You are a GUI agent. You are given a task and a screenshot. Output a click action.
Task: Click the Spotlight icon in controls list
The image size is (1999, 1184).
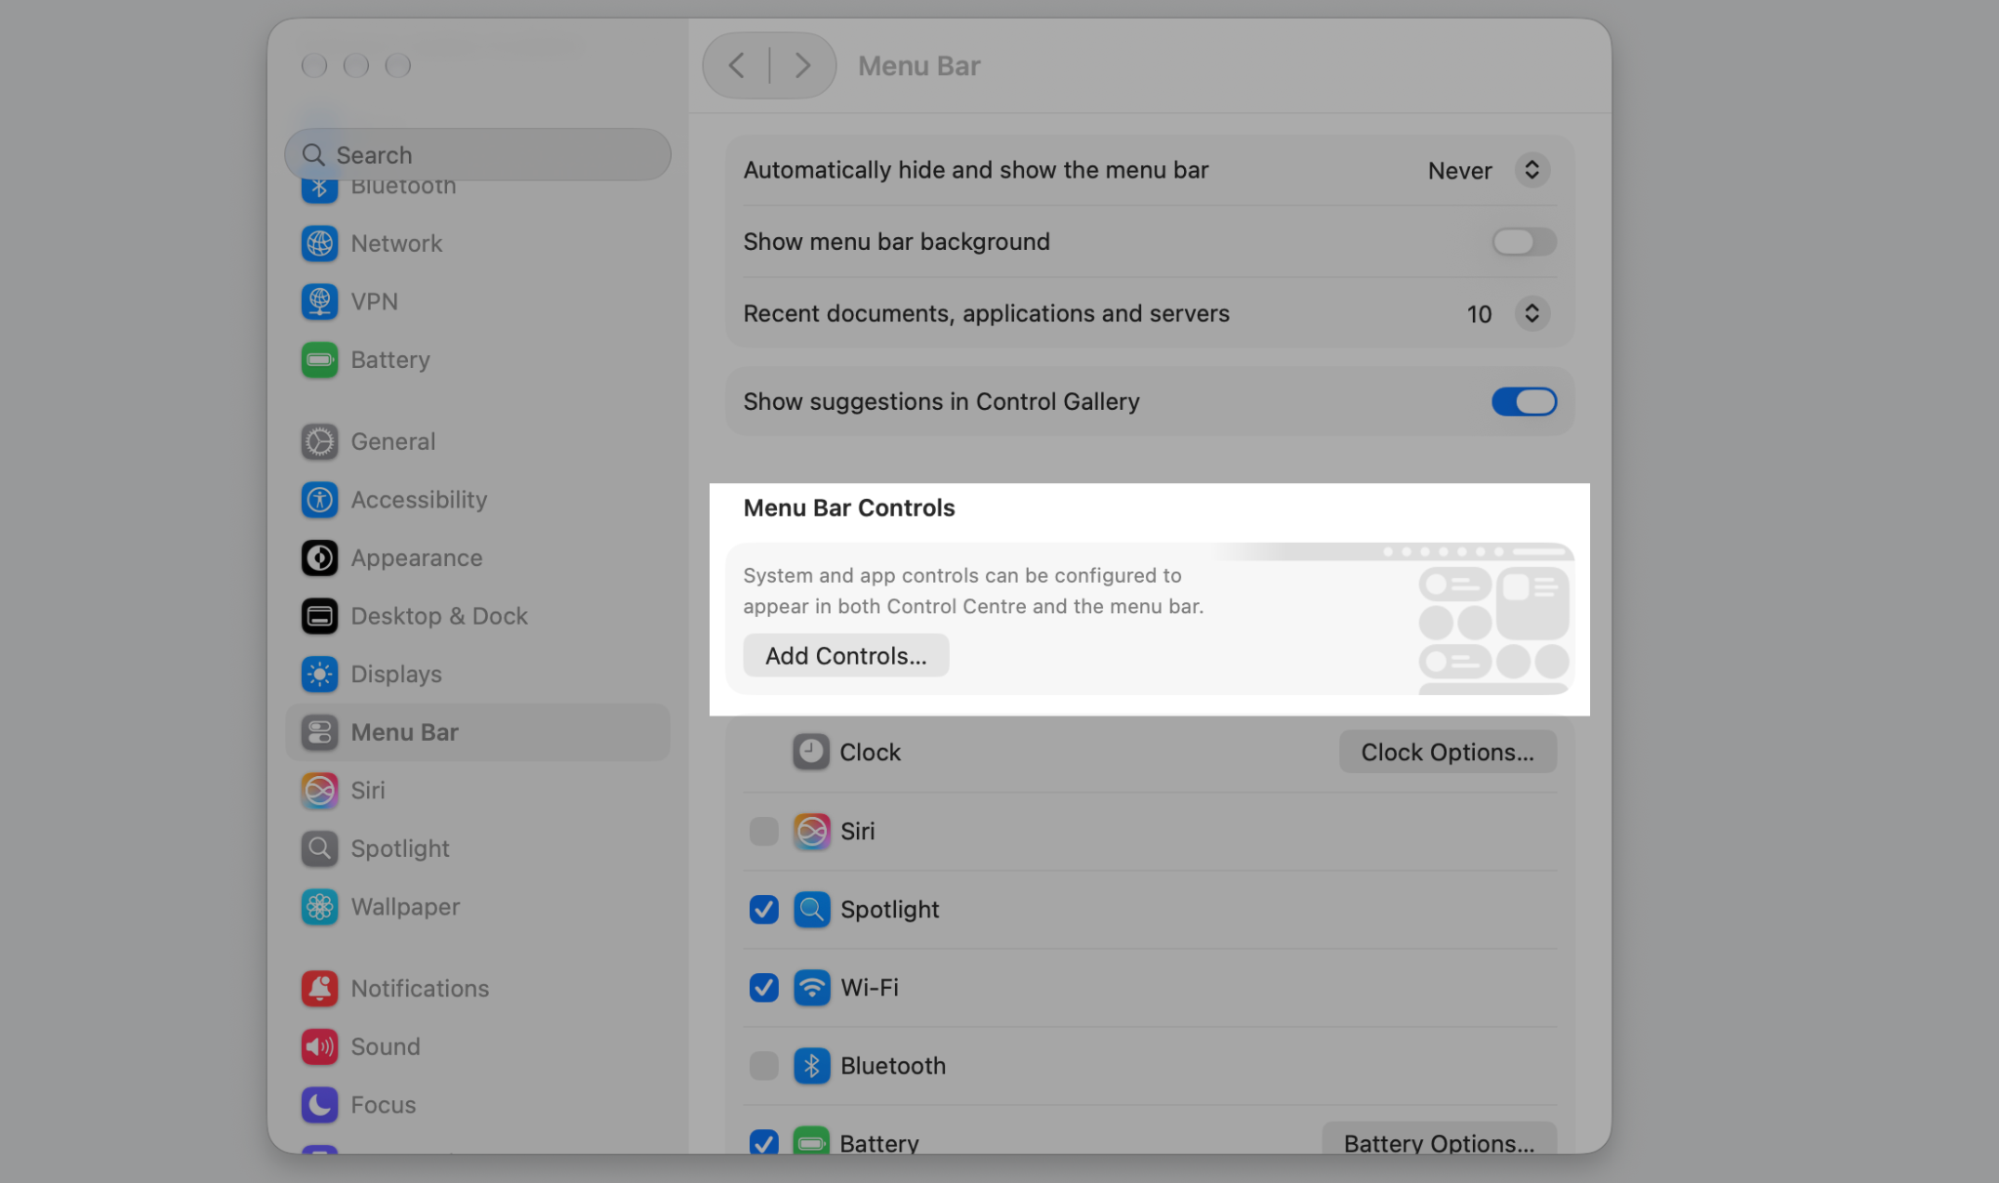(x=811, y=909)
